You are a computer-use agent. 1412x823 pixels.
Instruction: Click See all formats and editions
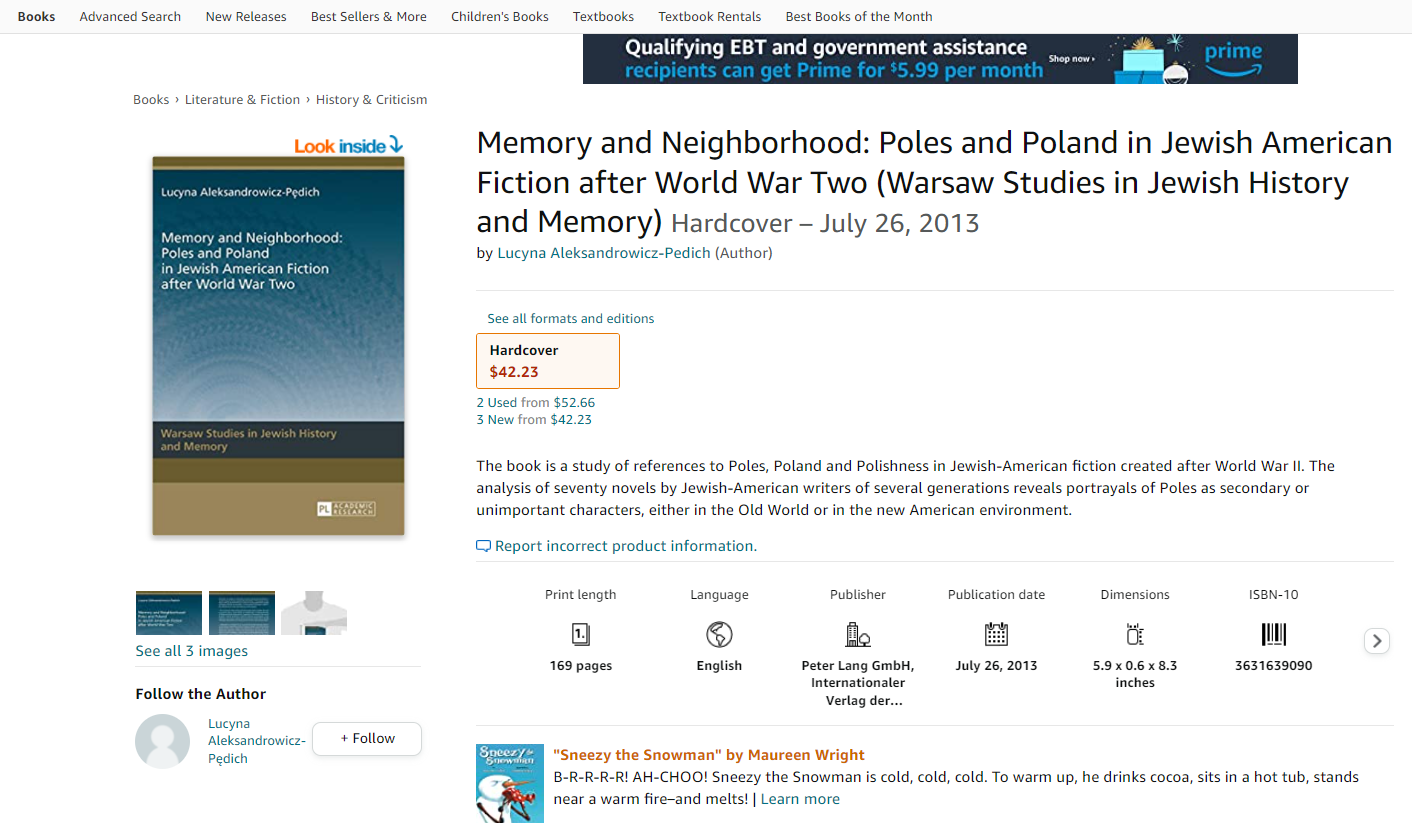(x=571, y=318)
